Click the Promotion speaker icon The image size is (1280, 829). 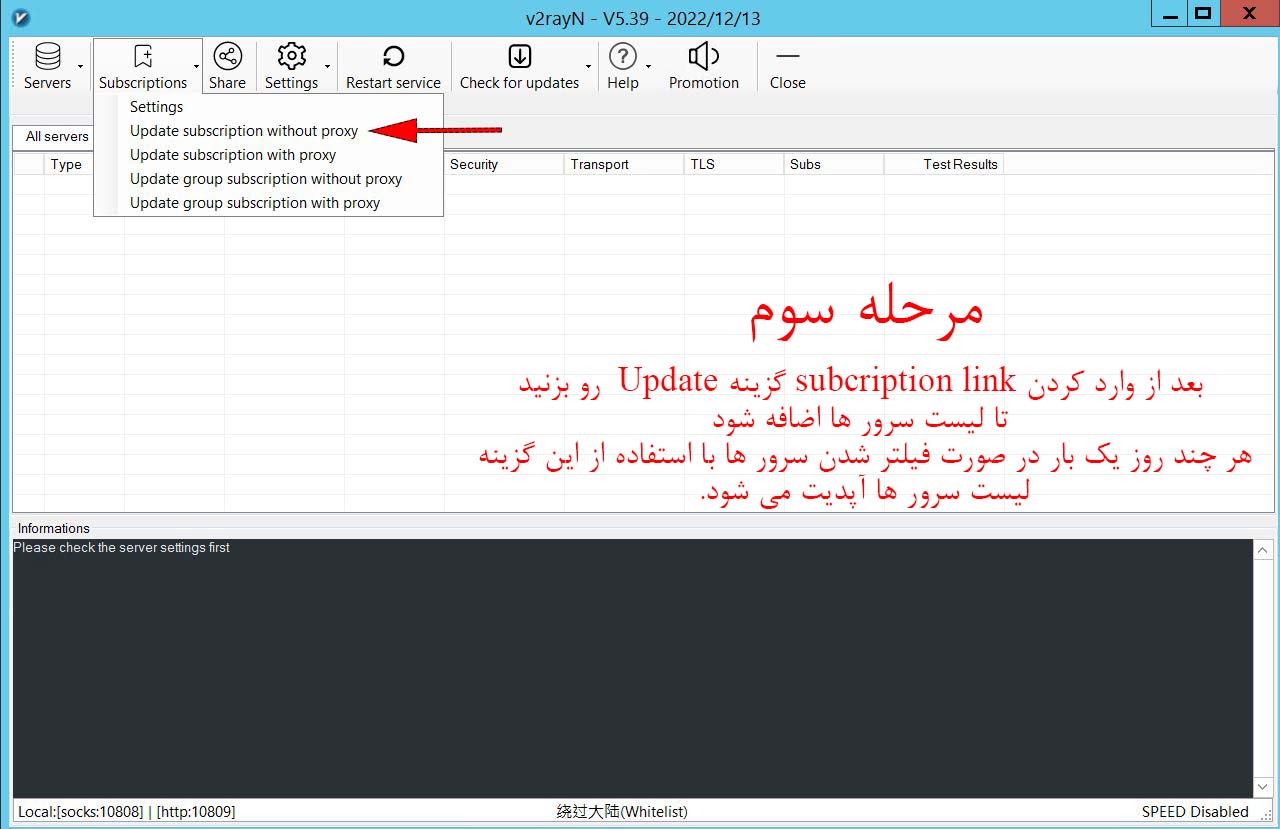tap(704, 56)
